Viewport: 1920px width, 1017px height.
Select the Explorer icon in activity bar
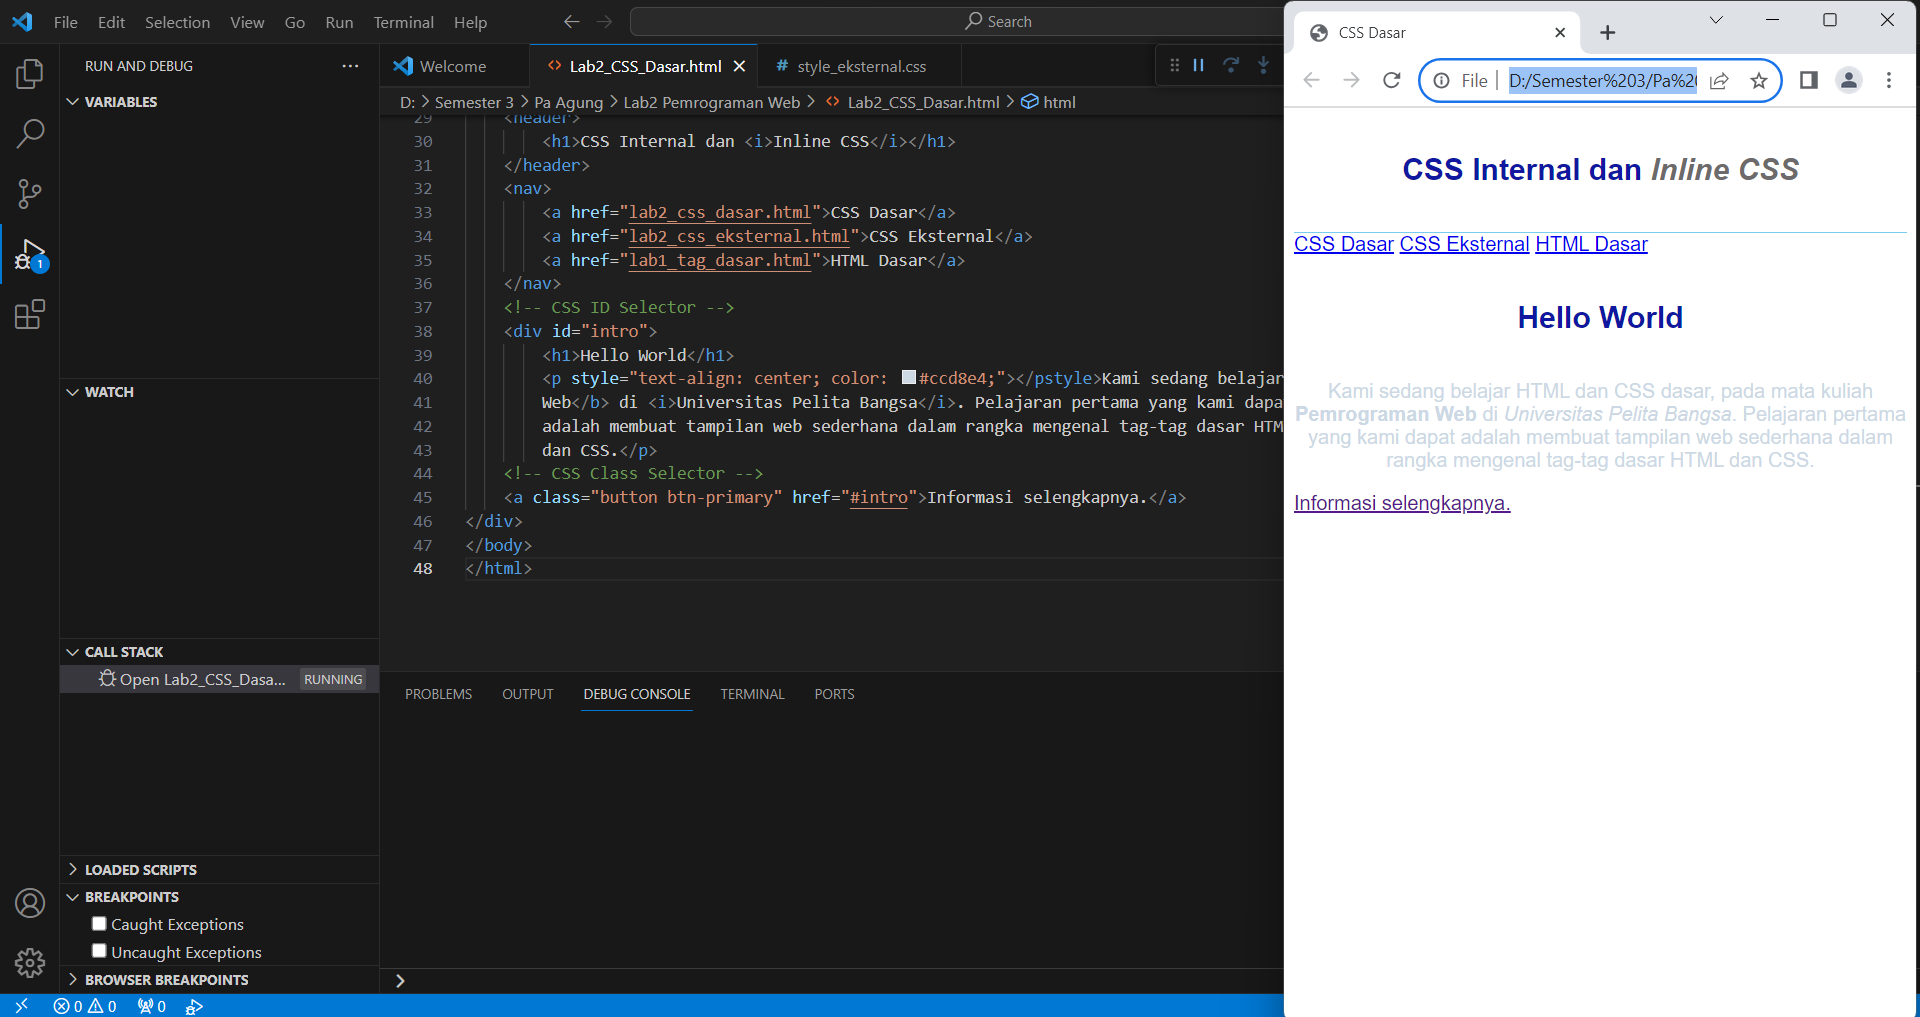tap(30, 73)
